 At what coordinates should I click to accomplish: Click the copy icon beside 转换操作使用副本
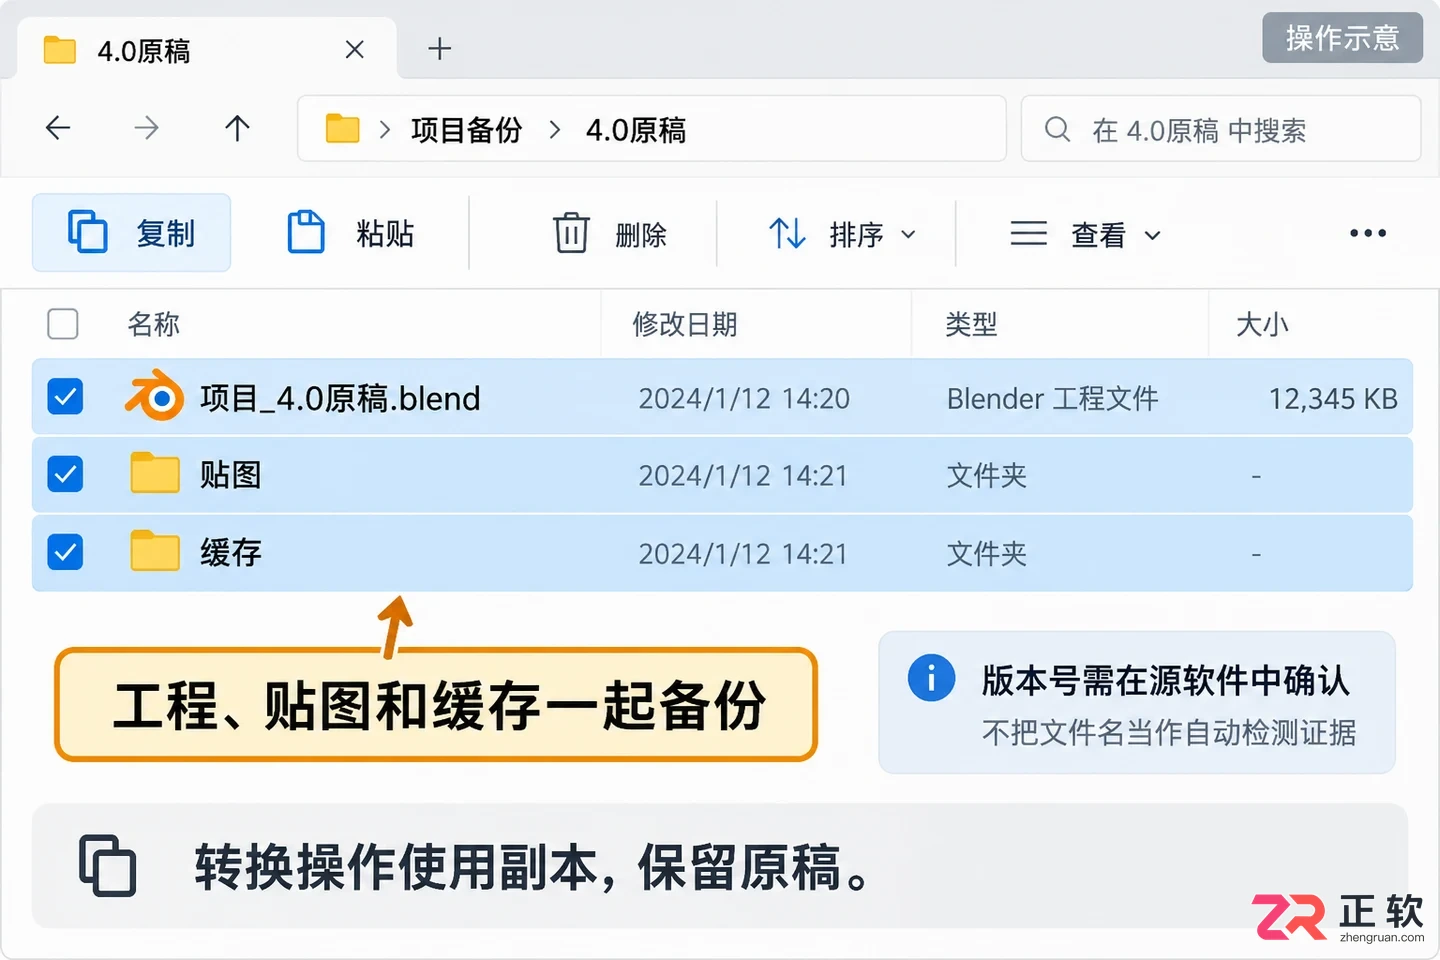pyautogui.click(x=108, y=865)
